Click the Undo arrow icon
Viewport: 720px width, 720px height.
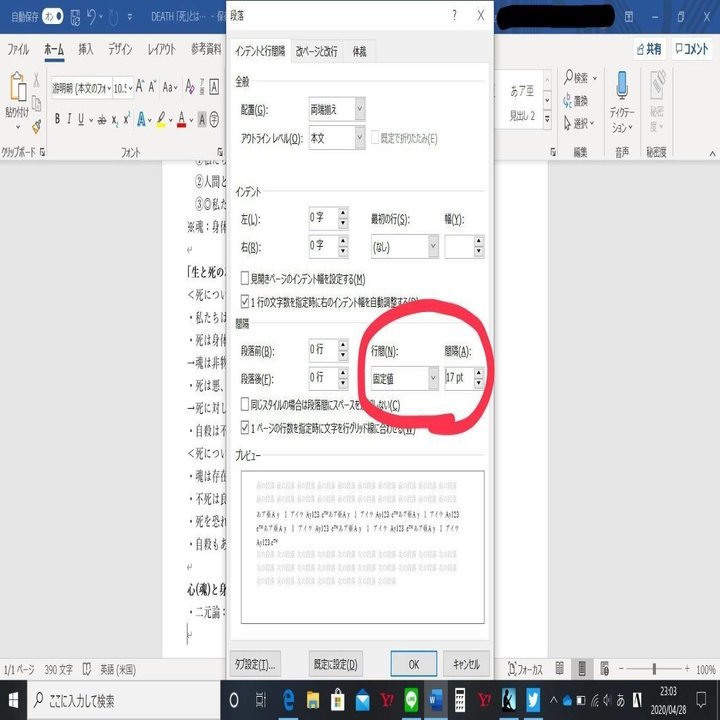(x=91, y=17)
